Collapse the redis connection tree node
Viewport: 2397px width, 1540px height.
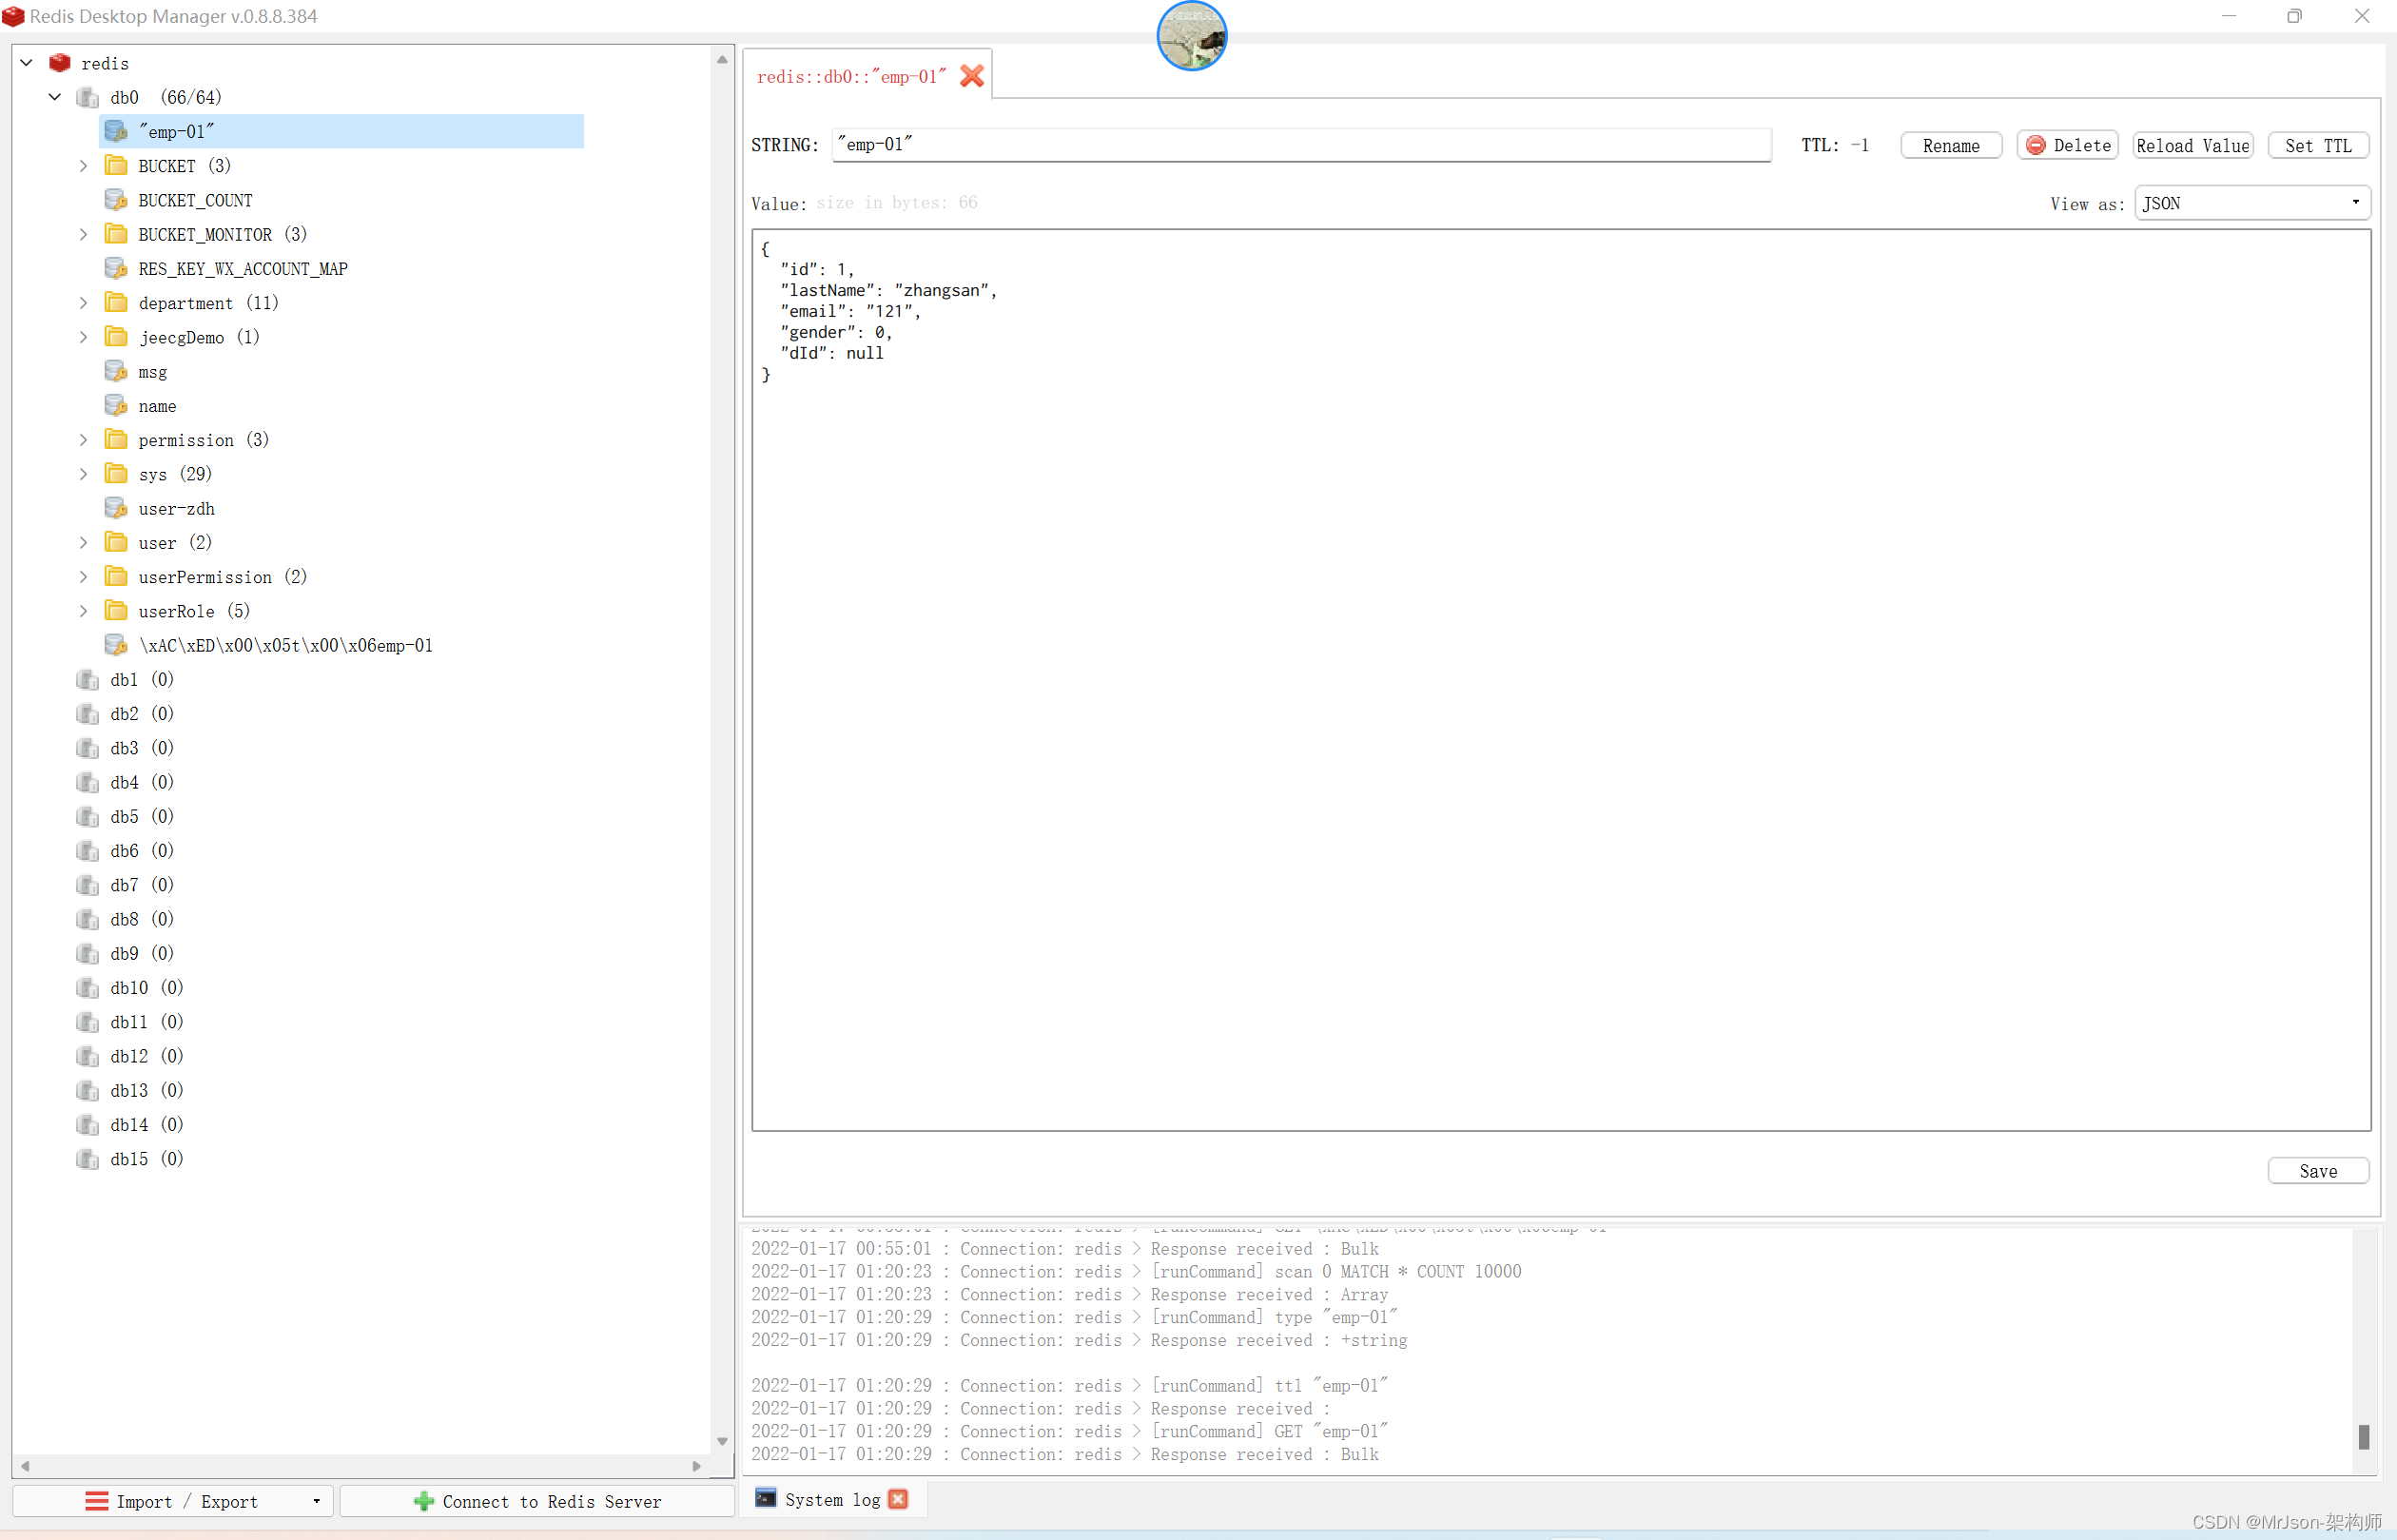click(x=27, y=63)
